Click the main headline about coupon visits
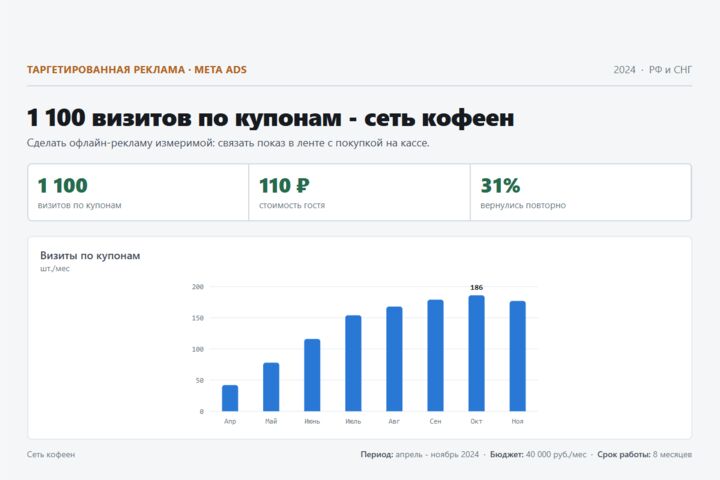720x480 pixels. [270, 118]
